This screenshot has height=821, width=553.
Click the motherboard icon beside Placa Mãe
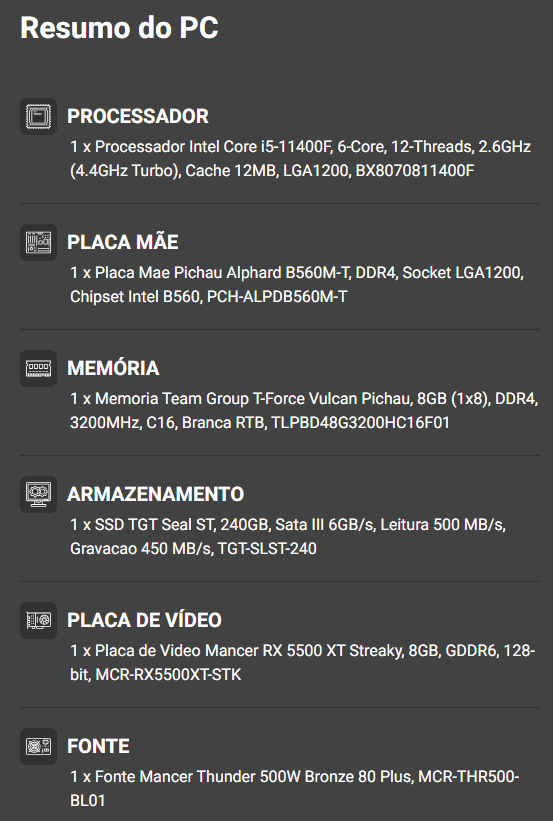(38, 242)
